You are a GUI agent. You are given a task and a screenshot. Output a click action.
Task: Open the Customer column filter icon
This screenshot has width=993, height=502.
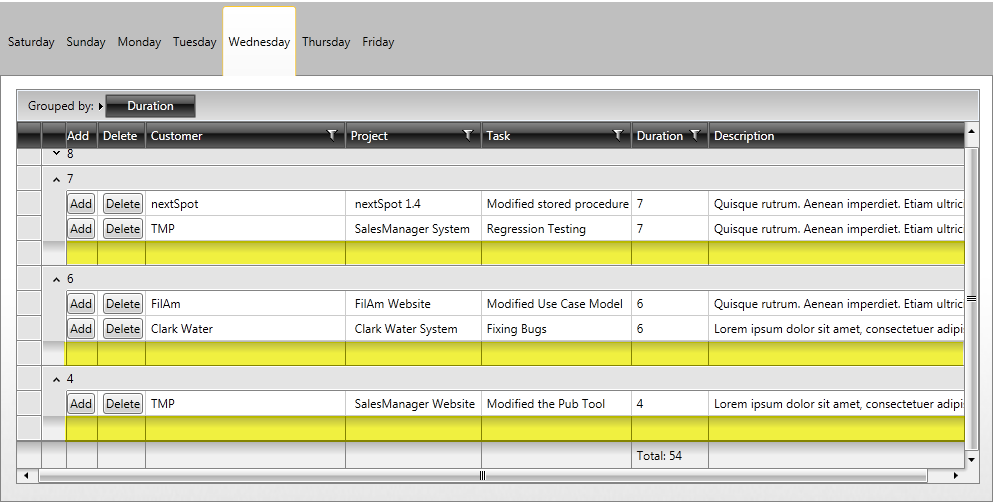click(x=332, y=135)
